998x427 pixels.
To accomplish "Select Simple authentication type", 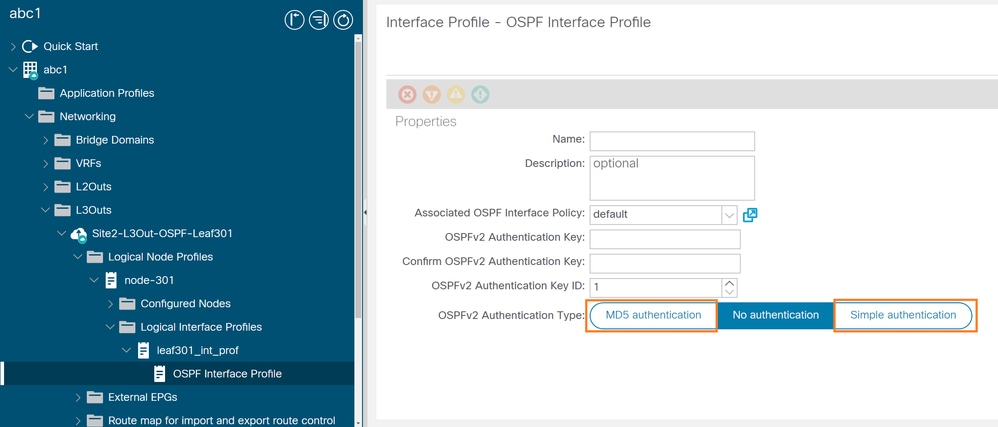I will [903, 315].
